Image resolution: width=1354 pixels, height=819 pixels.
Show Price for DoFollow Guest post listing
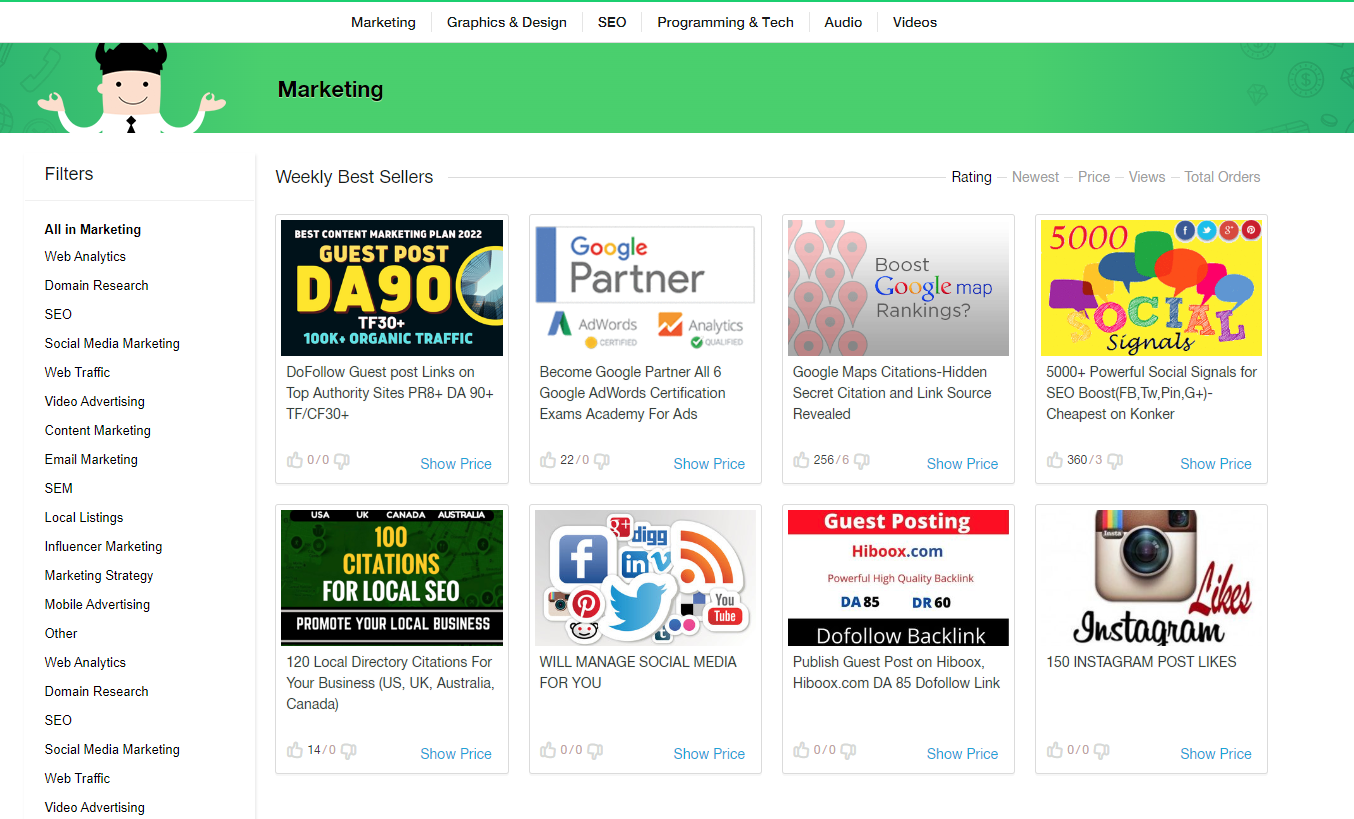point(456,464)
